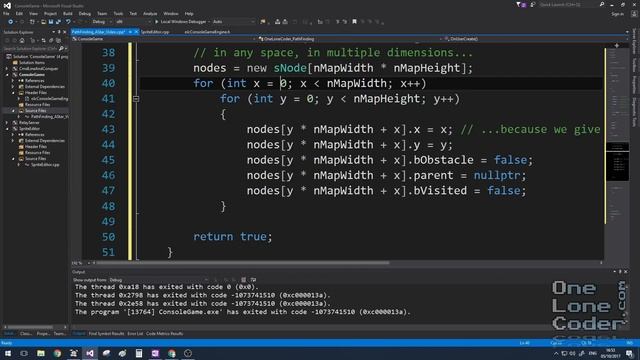The image size is (640, 360).
Task: Open the Project menu
Action: click(x=50, y=13)
